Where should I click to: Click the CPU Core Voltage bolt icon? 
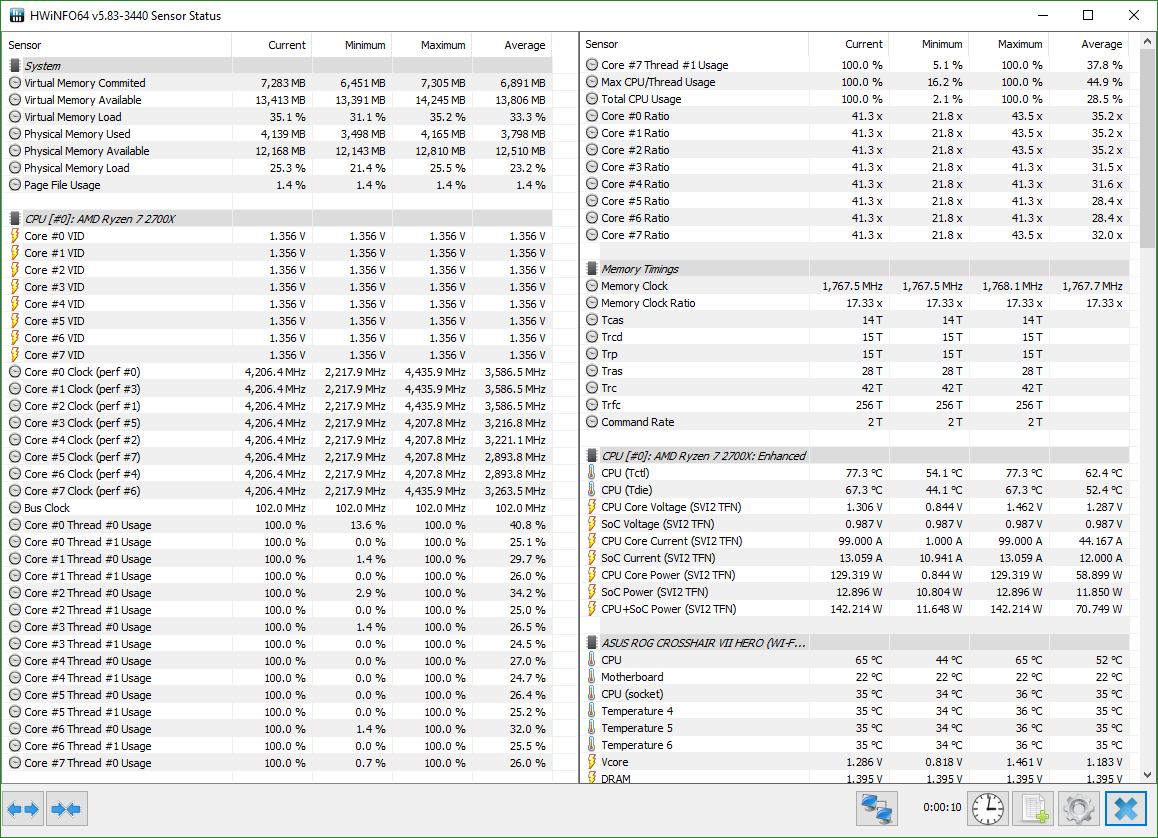point(592,506)
